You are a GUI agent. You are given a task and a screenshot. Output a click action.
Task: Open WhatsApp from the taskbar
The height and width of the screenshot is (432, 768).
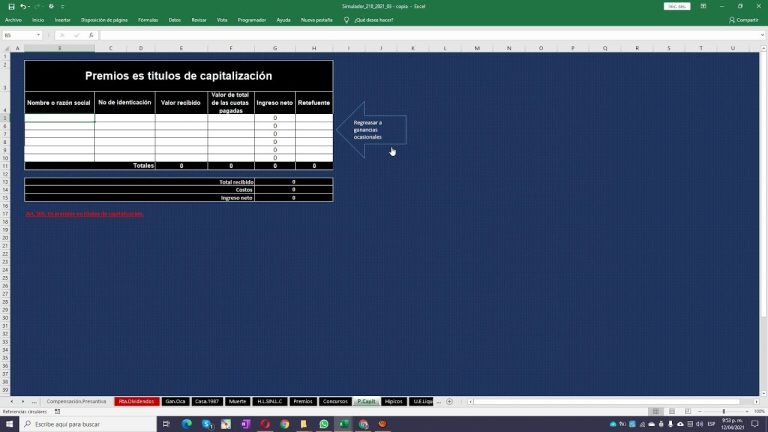[x=324, y=424]
